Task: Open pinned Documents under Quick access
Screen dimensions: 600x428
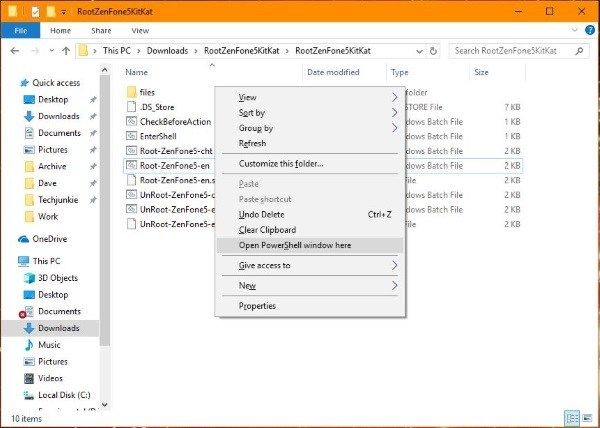Action: coord(59,133)
